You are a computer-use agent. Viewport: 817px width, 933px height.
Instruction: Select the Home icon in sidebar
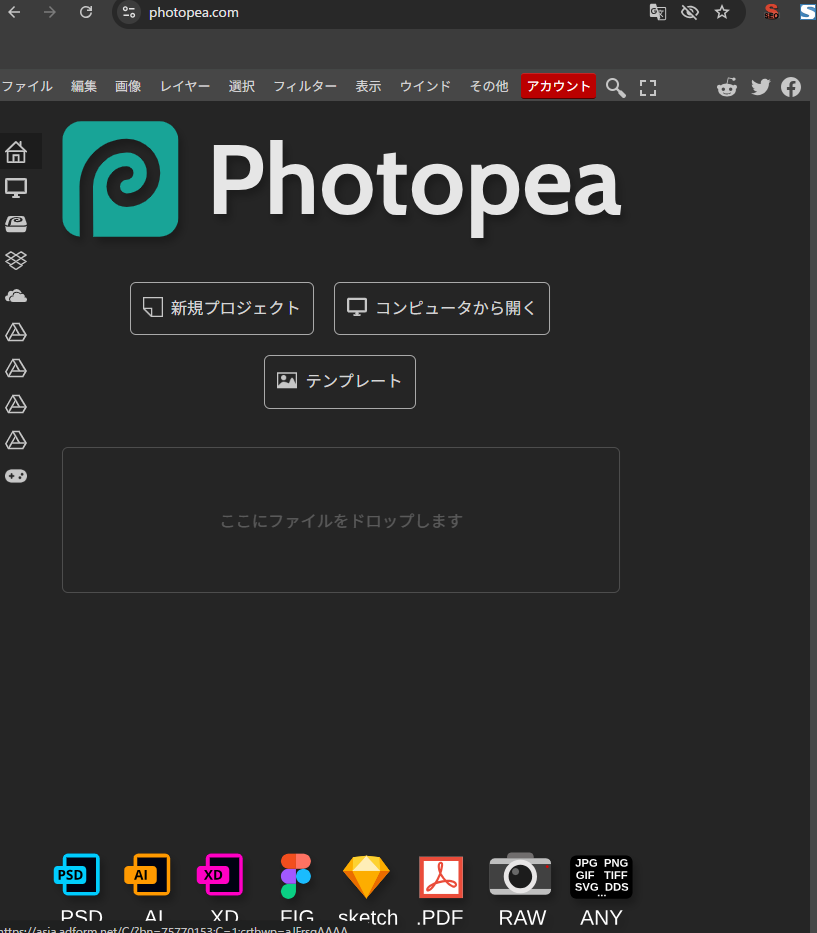click(x=16, y=152)
